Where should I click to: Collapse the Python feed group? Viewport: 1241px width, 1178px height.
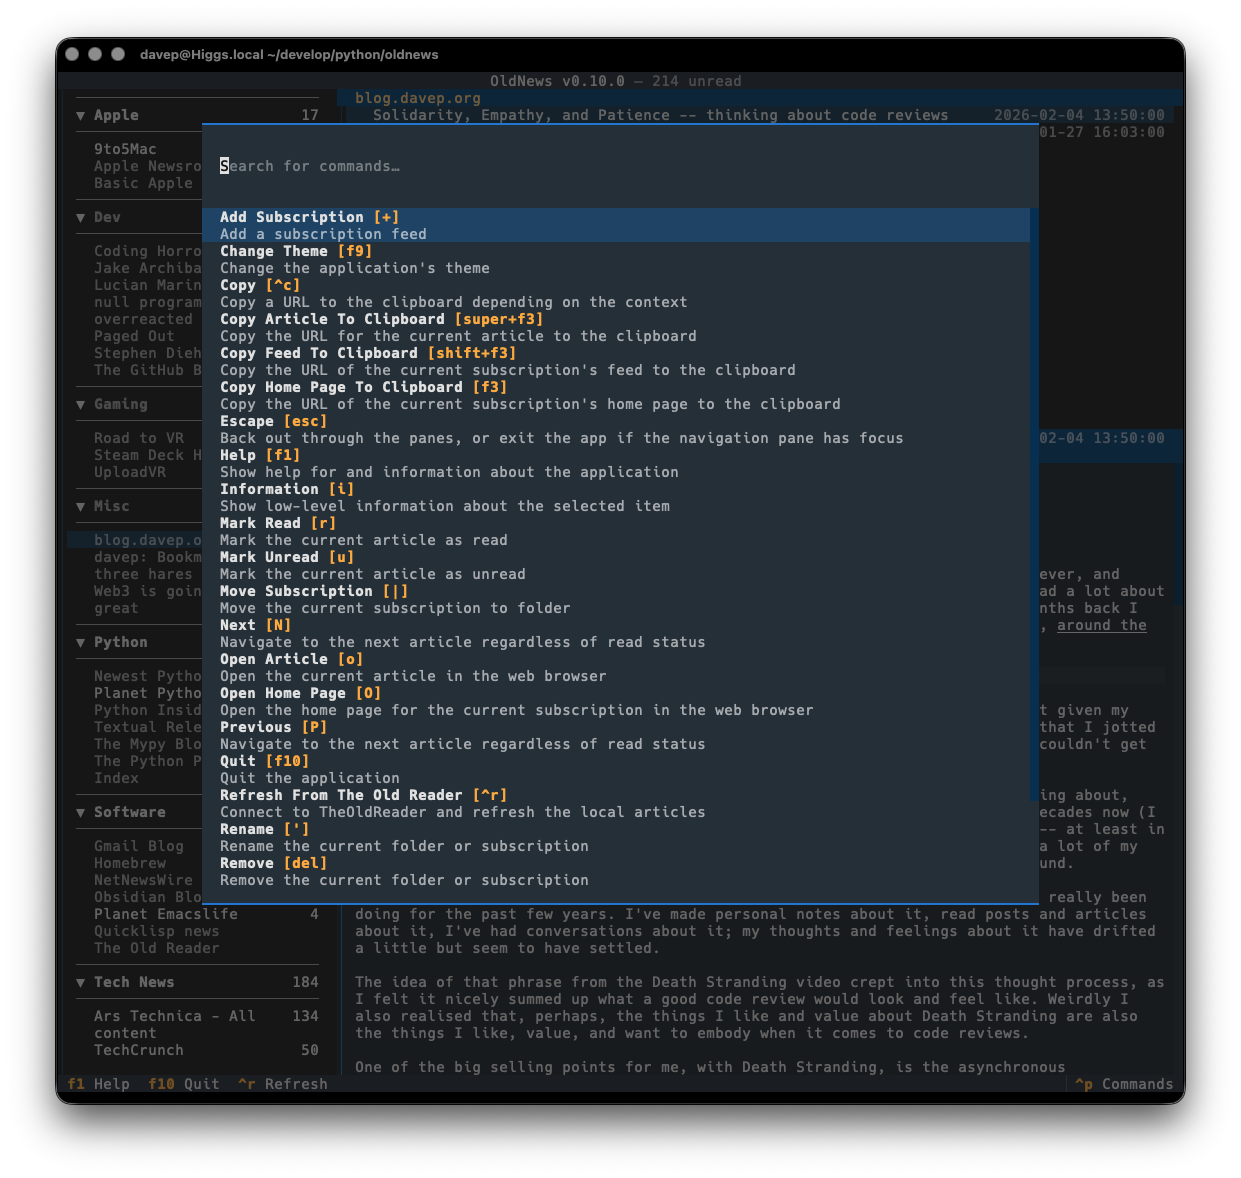pos(80,642)
